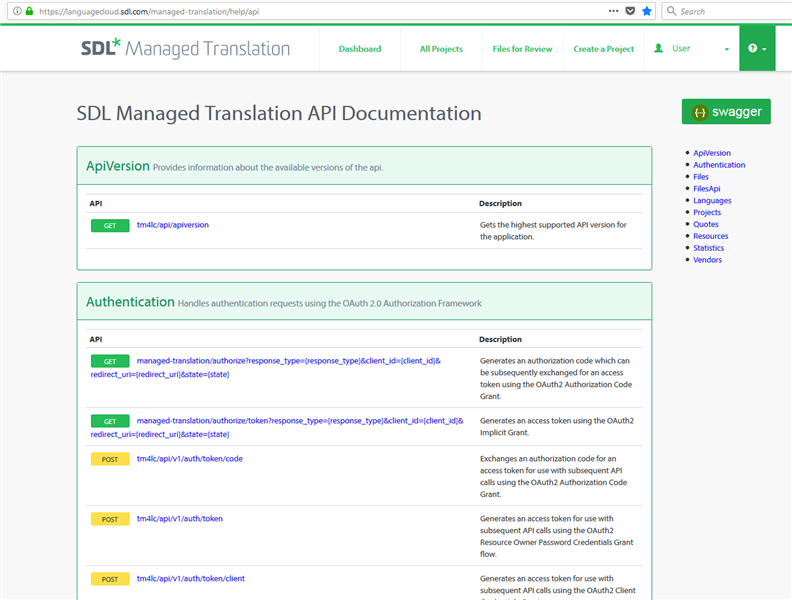The height and width of the screenshot is (600, 792).
Task: Jump to Languages in sidebar list
Action: click(x=712, y=201)
